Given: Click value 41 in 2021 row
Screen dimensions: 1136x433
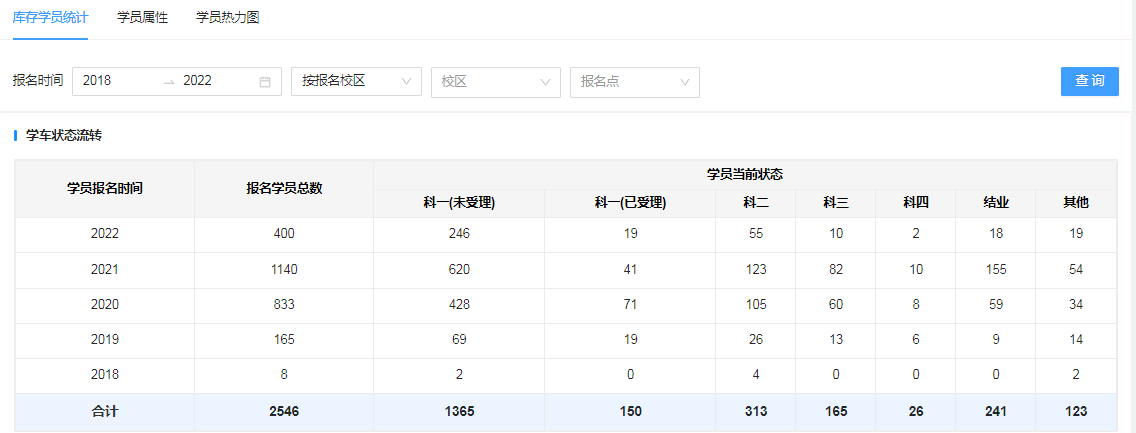Looking at the screenshot, I should (630, 269).
